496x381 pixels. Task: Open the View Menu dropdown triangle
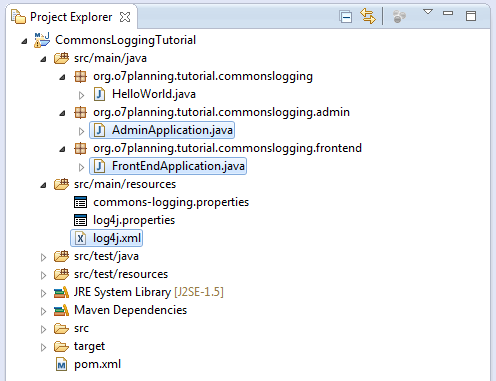coord(428,12)
